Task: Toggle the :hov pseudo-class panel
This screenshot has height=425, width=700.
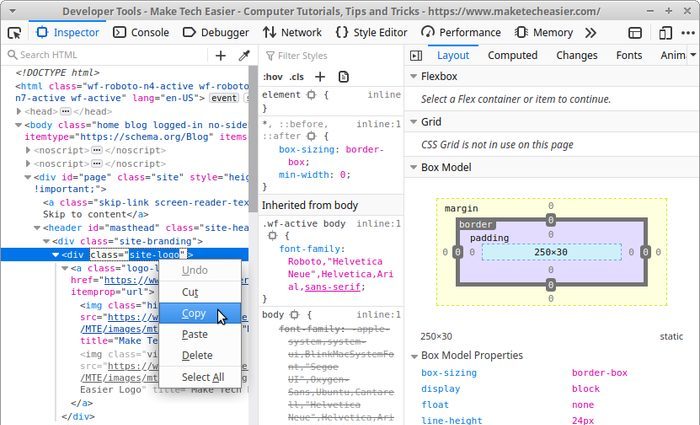Action: pyautogui.click(x=273, y=77)
